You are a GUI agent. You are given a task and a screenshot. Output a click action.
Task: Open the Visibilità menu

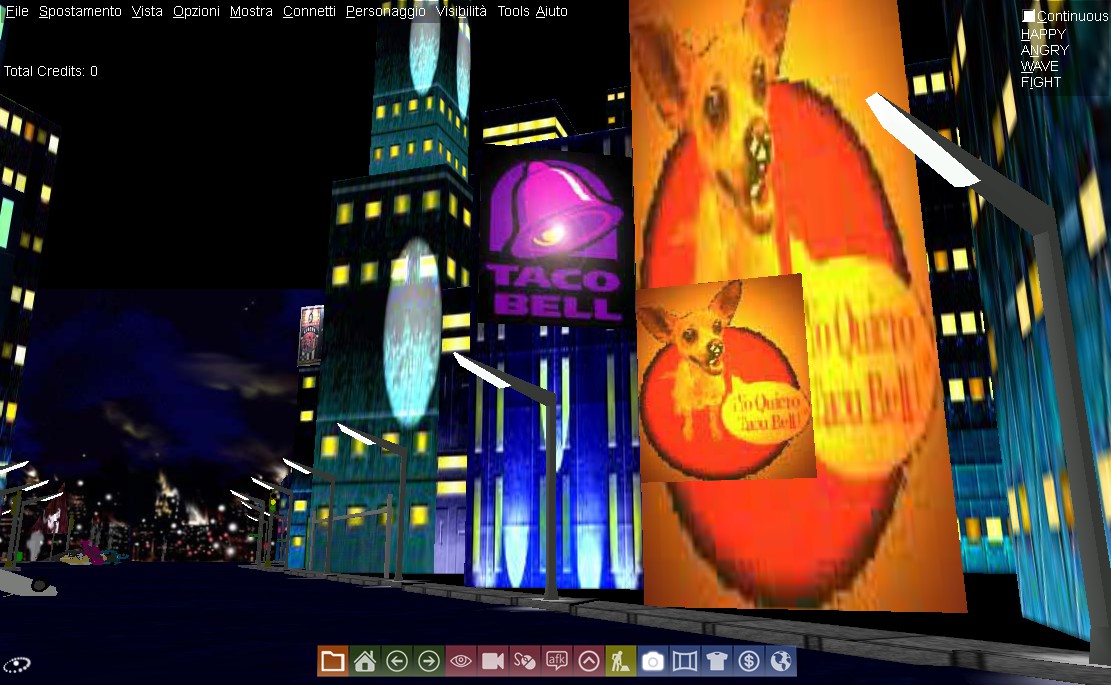[461, 12]
